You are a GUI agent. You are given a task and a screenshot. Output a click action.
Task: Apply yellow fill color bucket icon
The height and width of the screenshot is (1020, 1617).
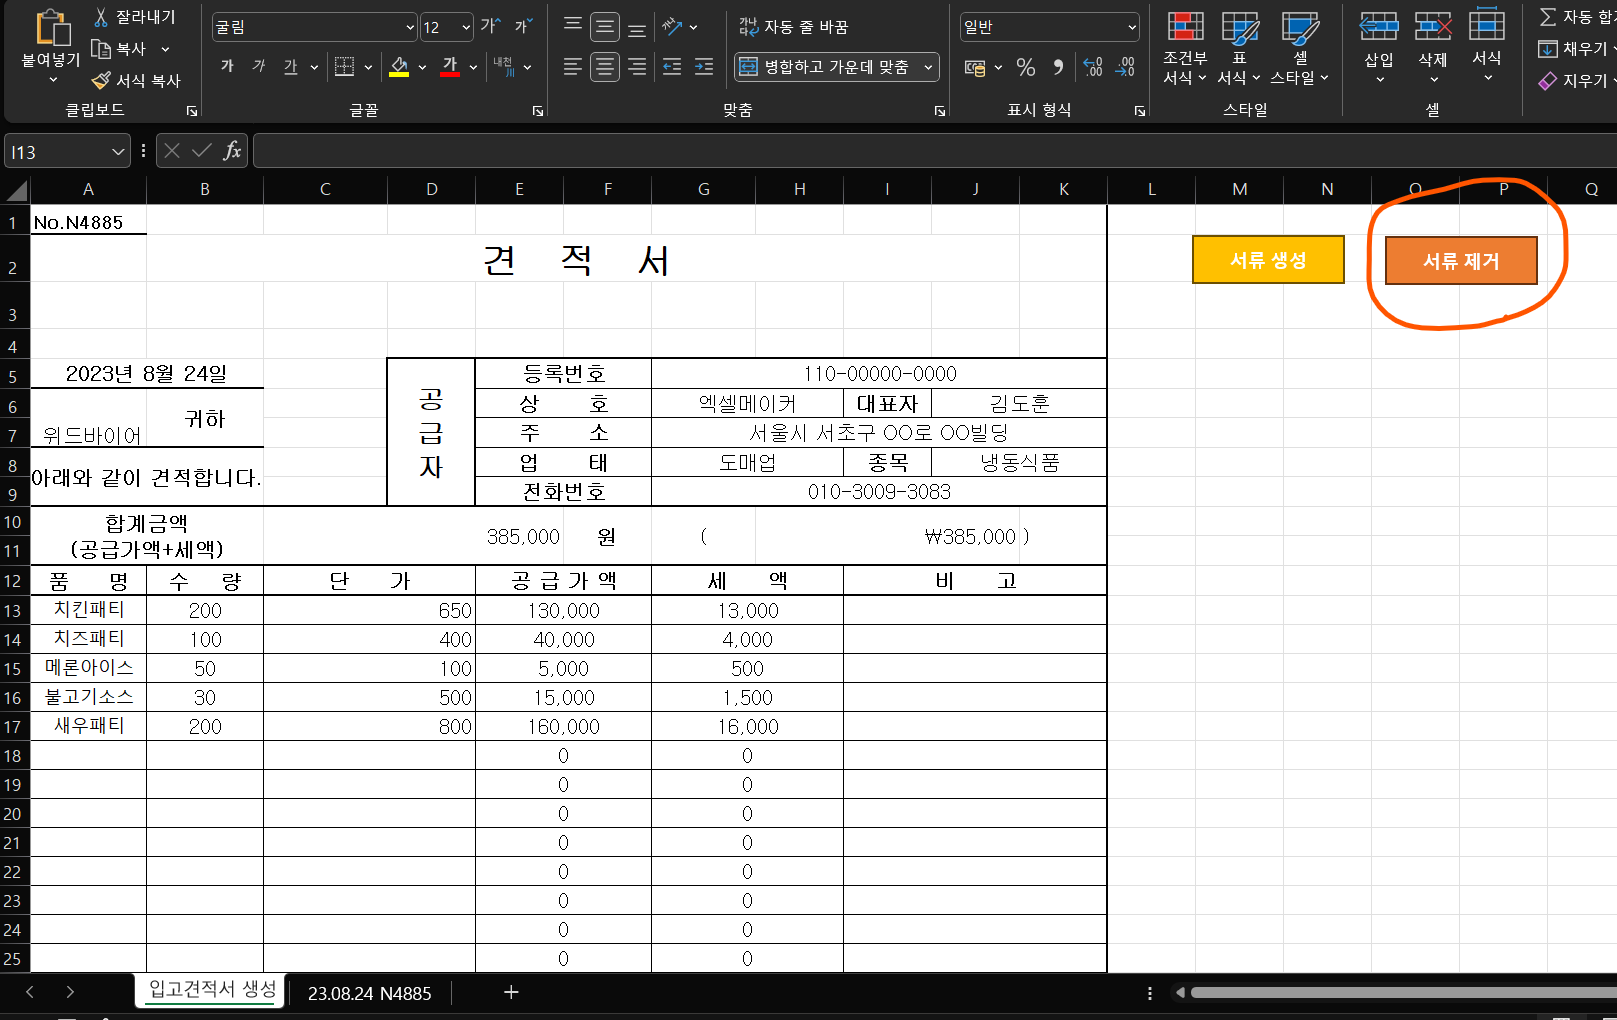coord(399,67)
